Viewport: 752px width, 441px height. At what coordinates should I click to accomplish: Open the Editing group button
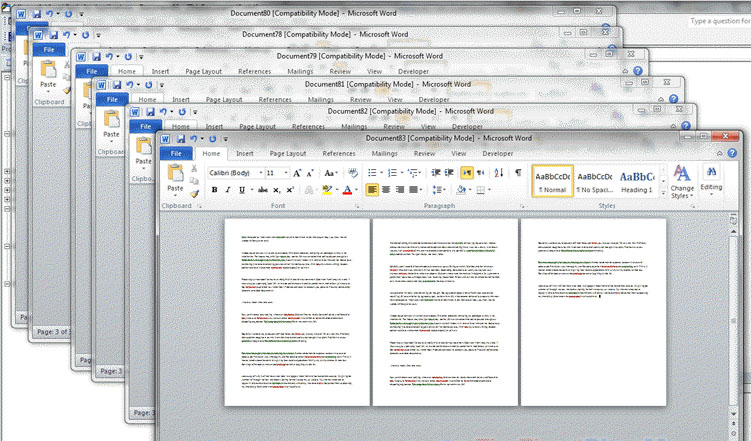click(x=711, y=180)
